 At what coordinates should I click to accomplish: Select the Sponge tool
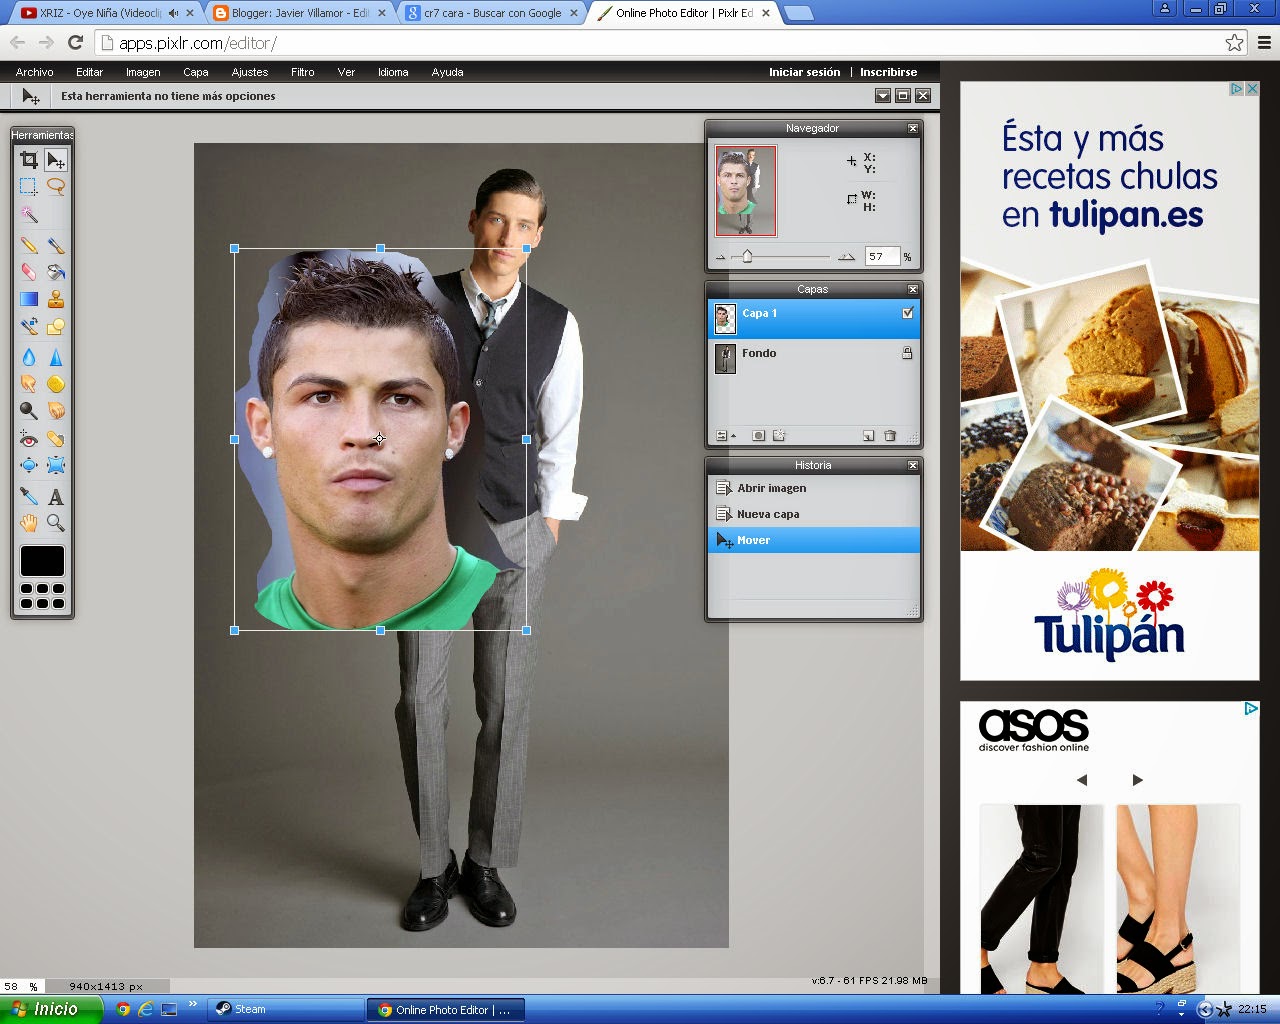56,384
